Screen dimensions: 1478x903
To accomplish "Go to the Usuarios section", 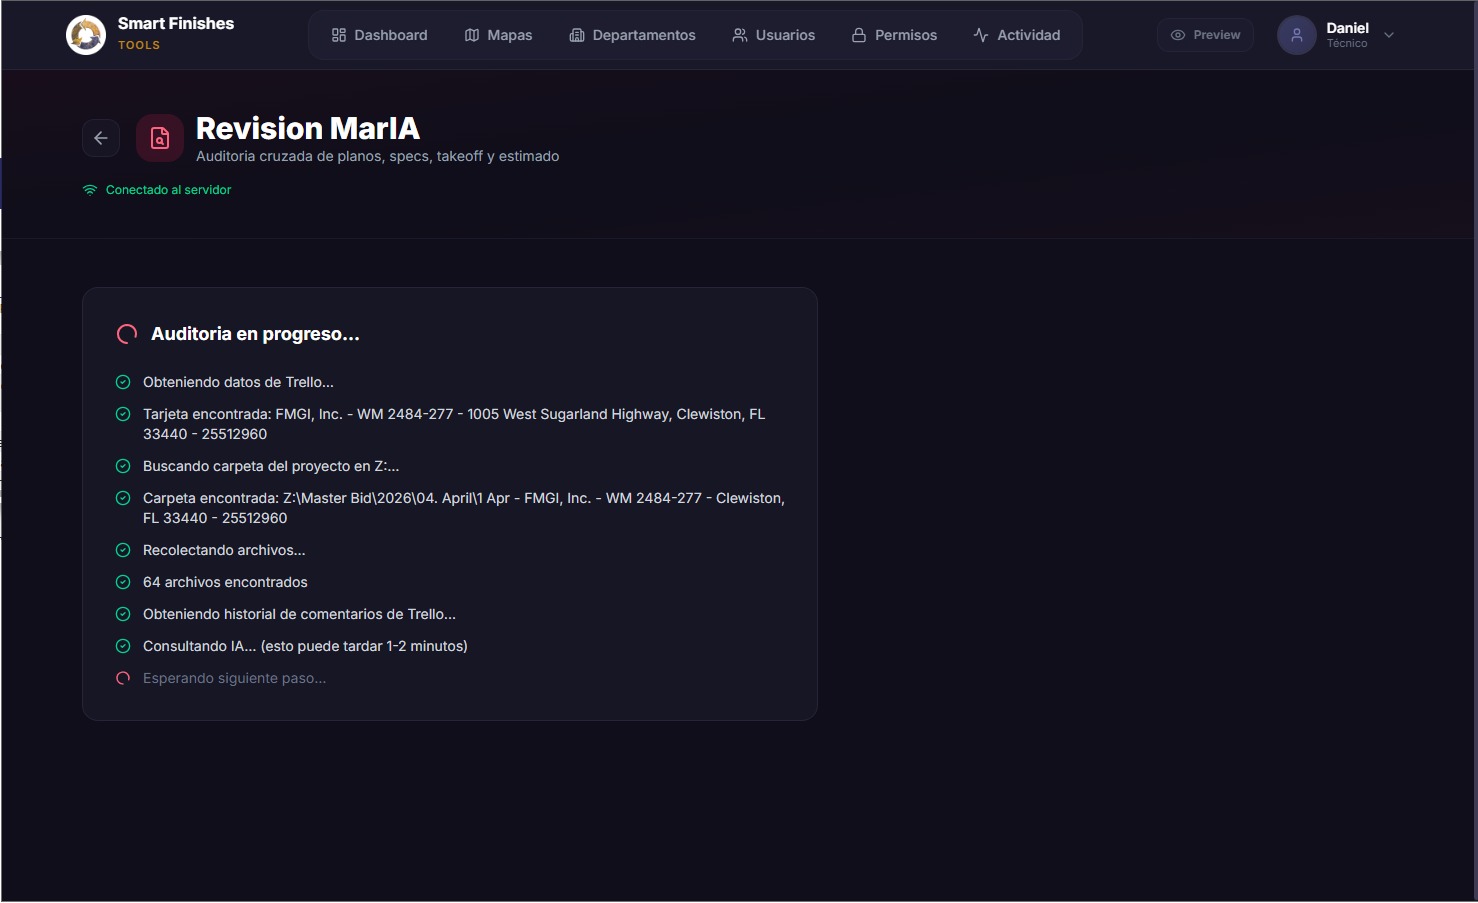I will click(x=773, y=35).
